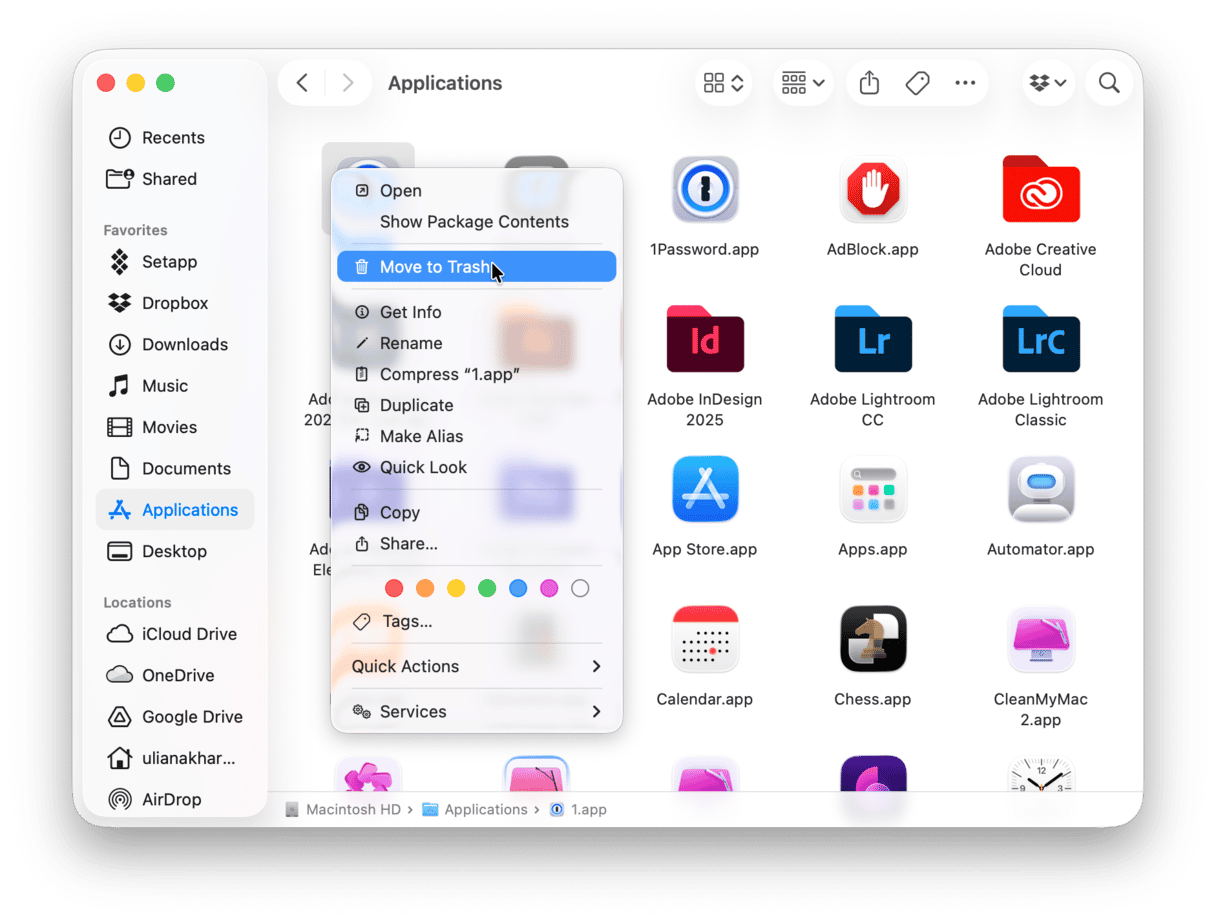Image resolution: width=1216 pixels, height=923 pixels.
Task: Go back using the toolbar back arrow
Action: [302, 83]
